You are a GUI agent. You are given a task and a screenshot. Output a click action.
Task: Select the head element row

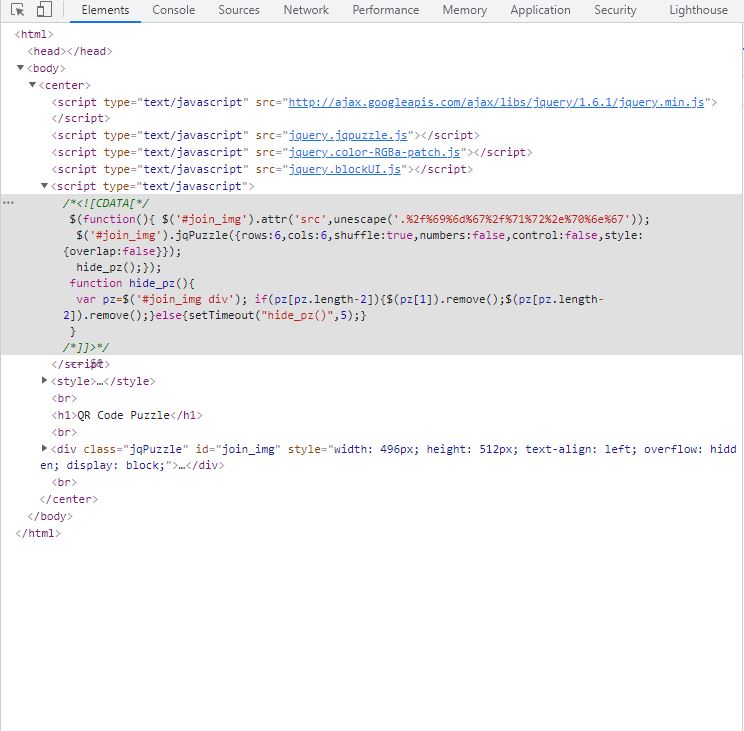tap(70, 51)
